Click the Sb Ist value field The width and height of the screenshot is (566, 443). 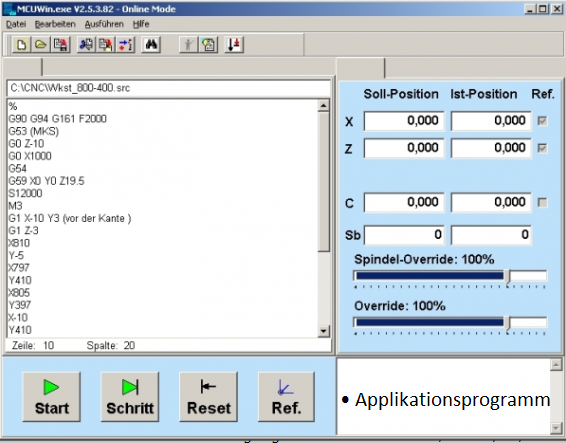491,235
